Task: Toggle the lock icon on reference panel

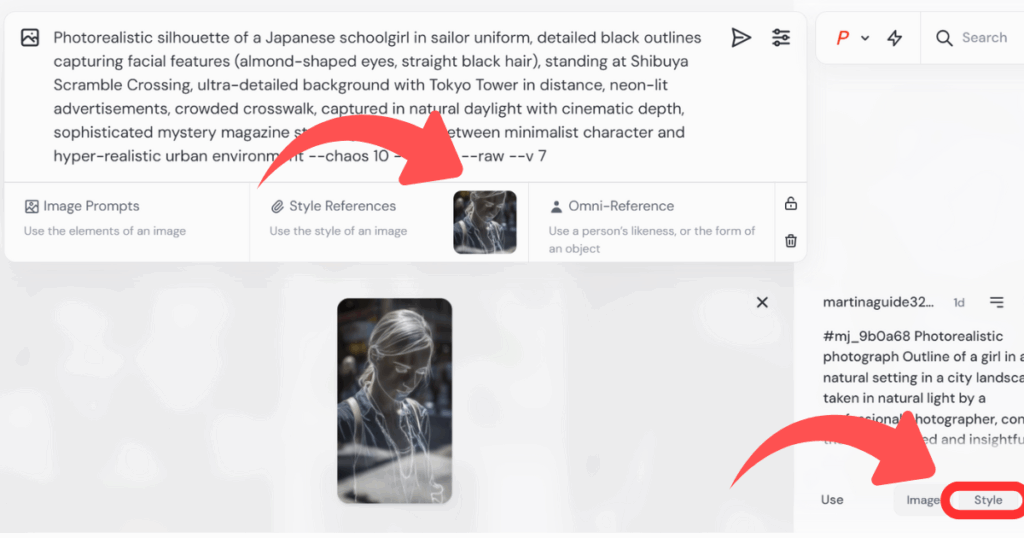Action: tap(790, 204)
